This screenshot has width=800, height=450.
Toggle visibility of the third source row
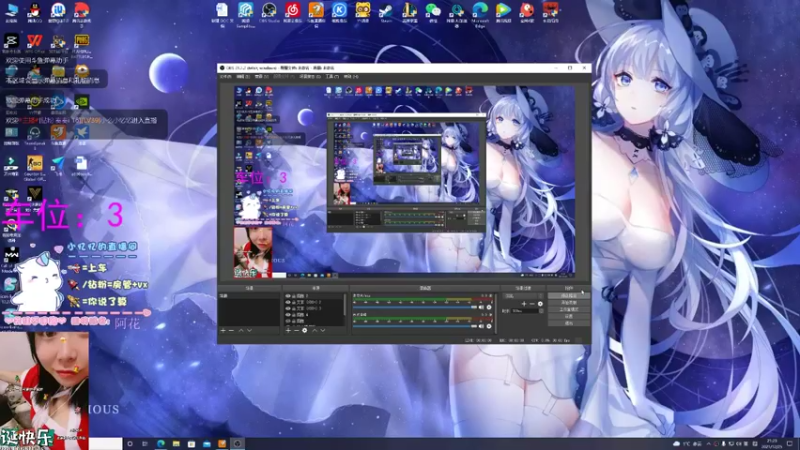tap(287, 308)
